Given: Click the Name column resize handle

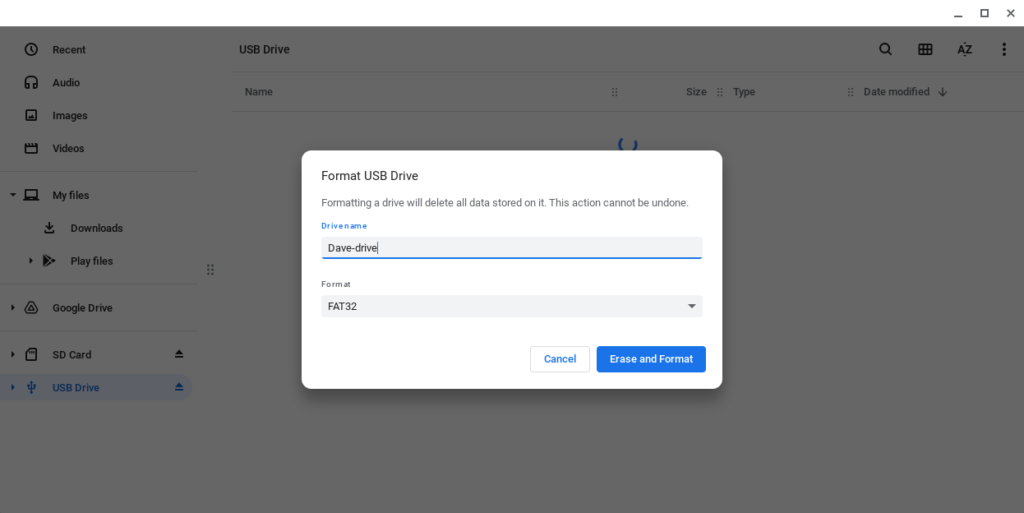Looking at the screenshot, I should [615, 92].
